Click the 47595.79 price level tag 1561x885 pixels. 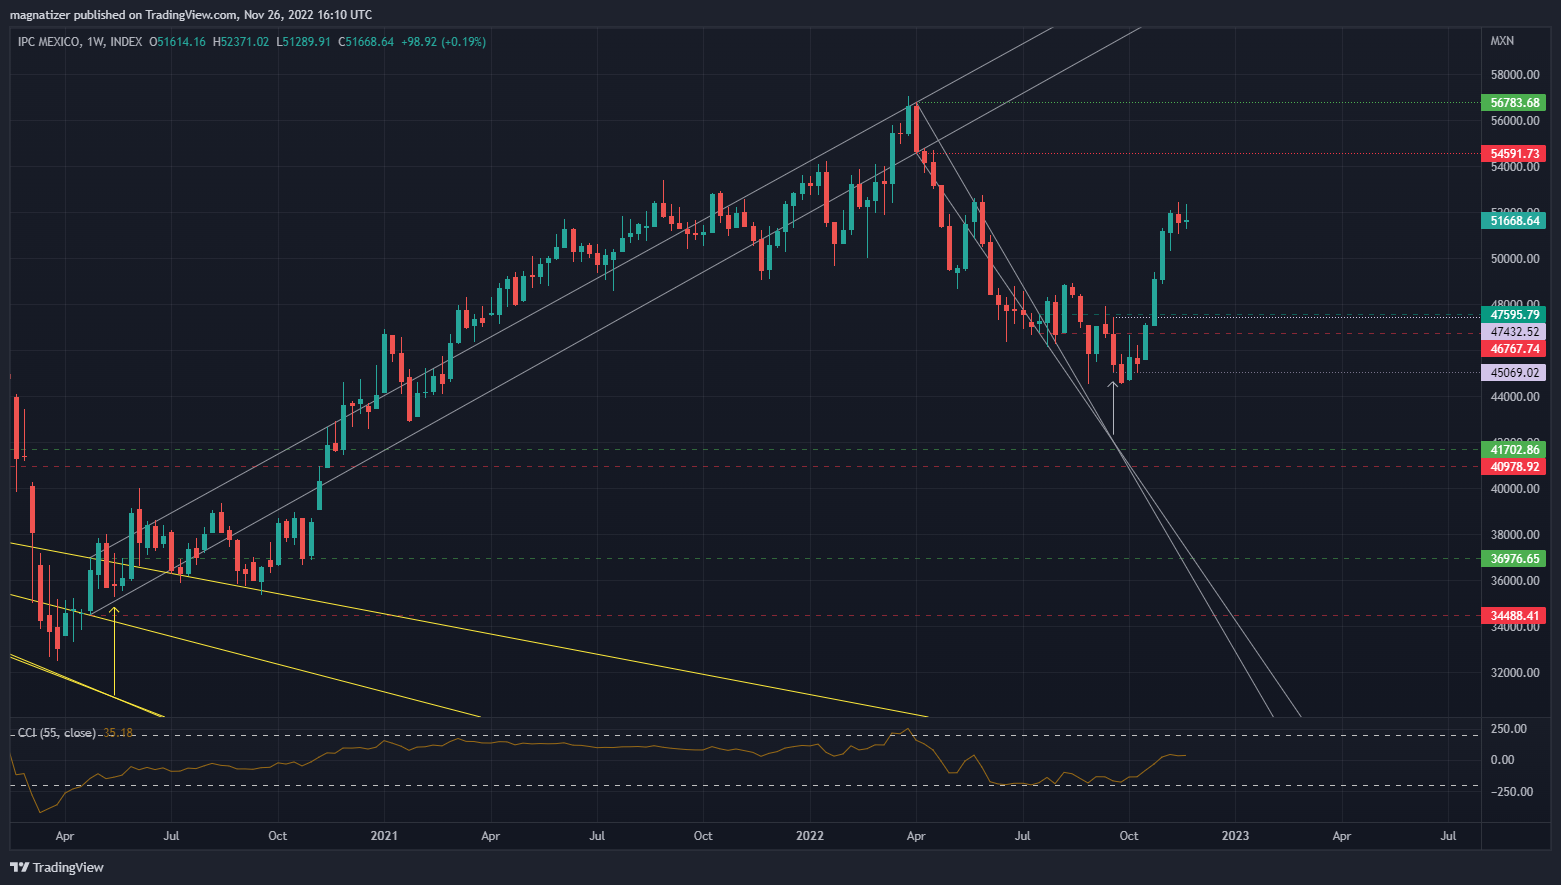pyautogui.click(x=1514, y=315)
